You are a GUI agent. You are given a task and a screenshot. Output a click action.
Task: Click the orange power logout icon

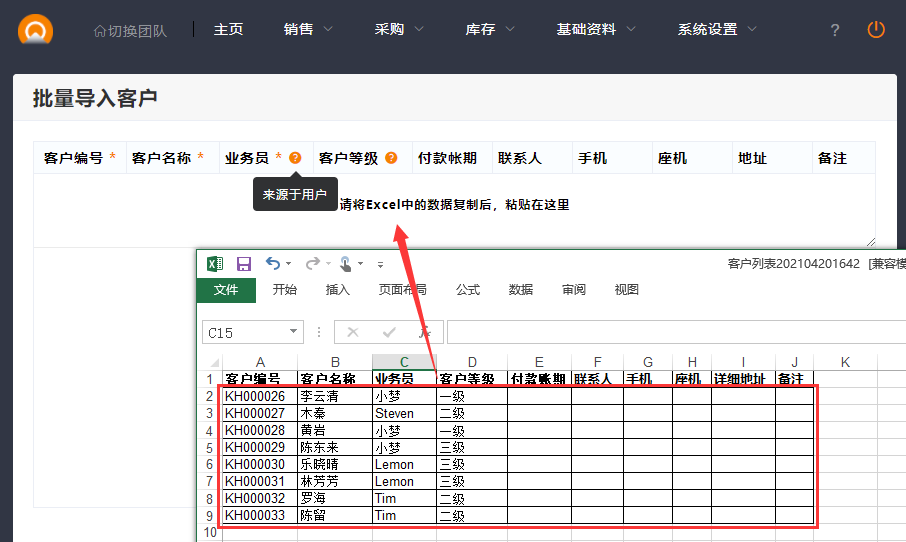[876, 30]
